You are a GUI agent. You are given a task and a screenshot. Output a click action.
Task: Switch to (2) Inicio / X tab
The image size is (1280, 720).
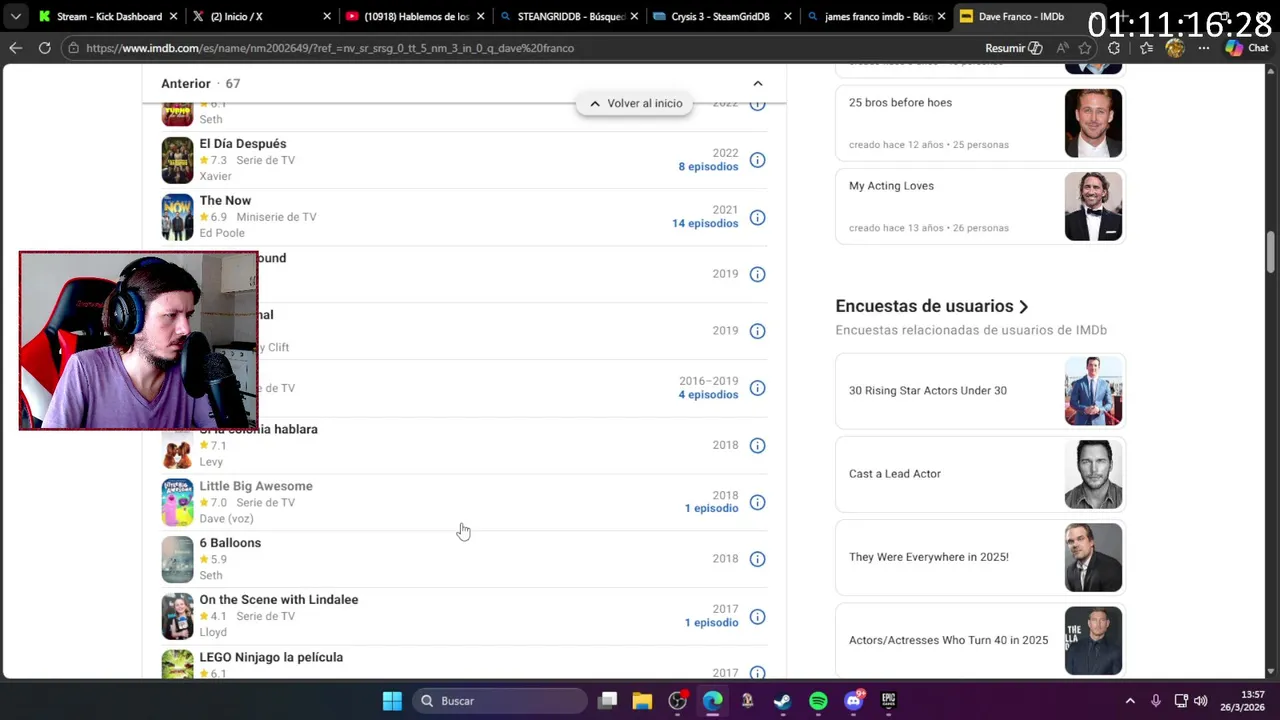[261, 16]
